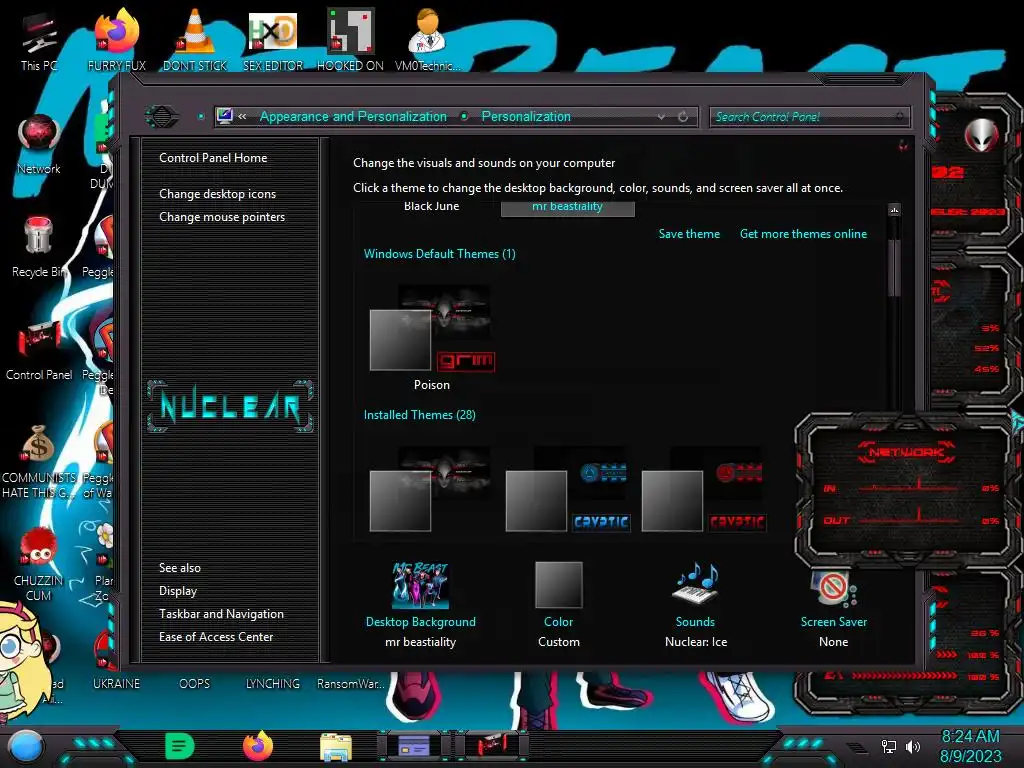
Task: Click the Start orb on taskbar
Action: click(x=26, y=746)
